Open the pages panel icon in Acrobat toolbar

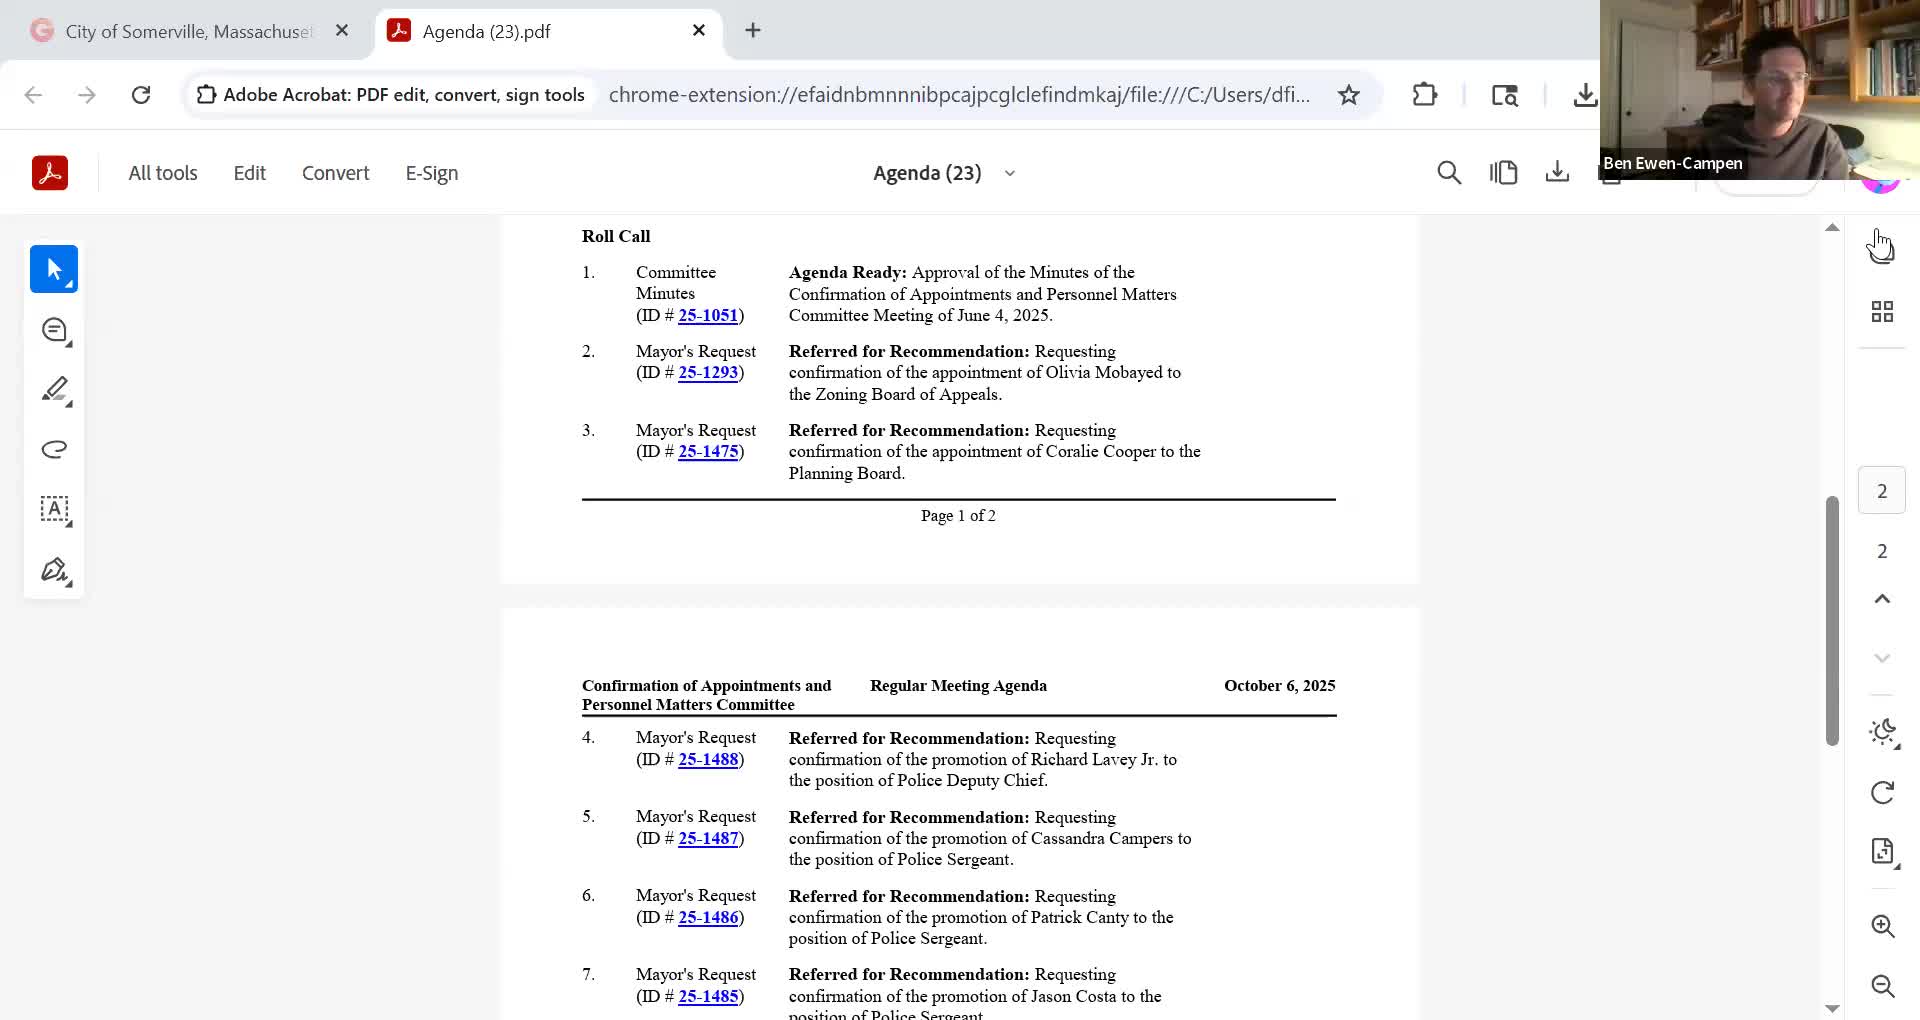(1503, 173)
